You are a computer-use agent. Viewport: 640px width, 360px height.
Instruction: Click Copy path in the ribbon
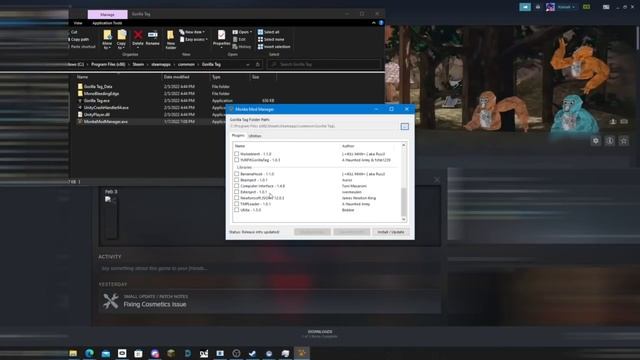(x=78, y=39)
